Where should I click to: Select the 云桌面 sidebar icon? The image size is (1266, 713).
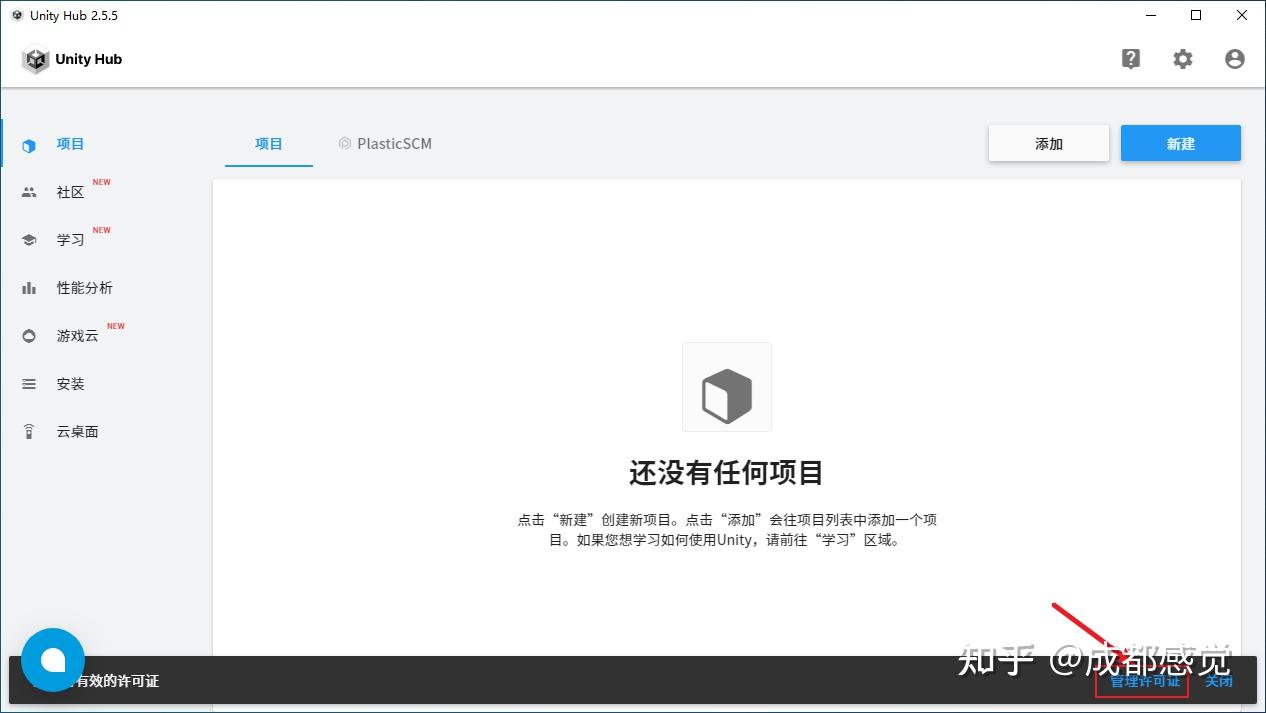pos(77,431)
